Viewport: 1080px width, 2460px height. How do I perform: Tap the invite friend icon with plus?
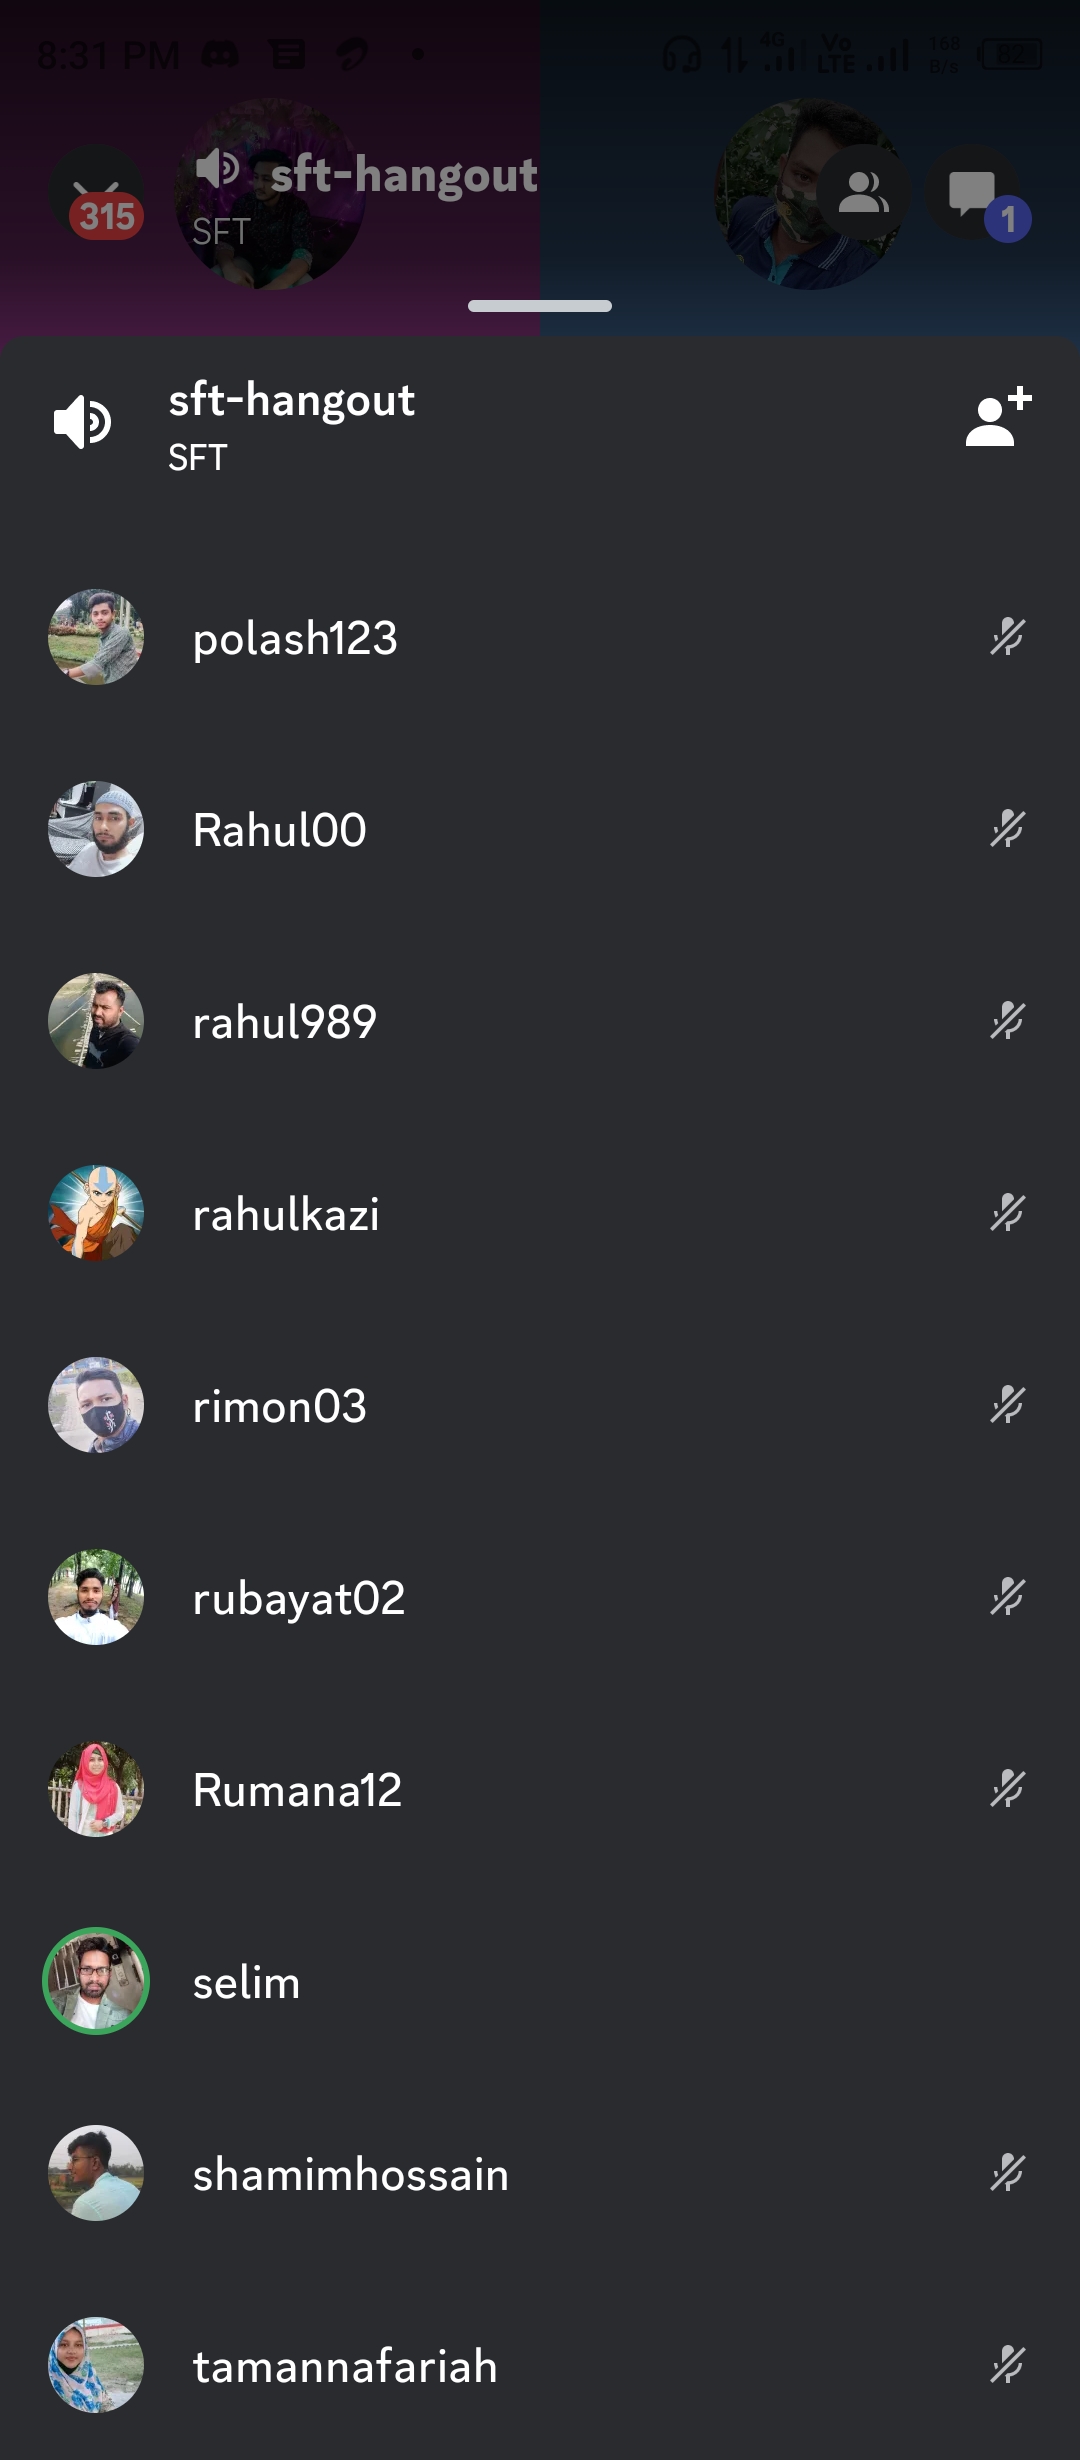coord(998,417)
